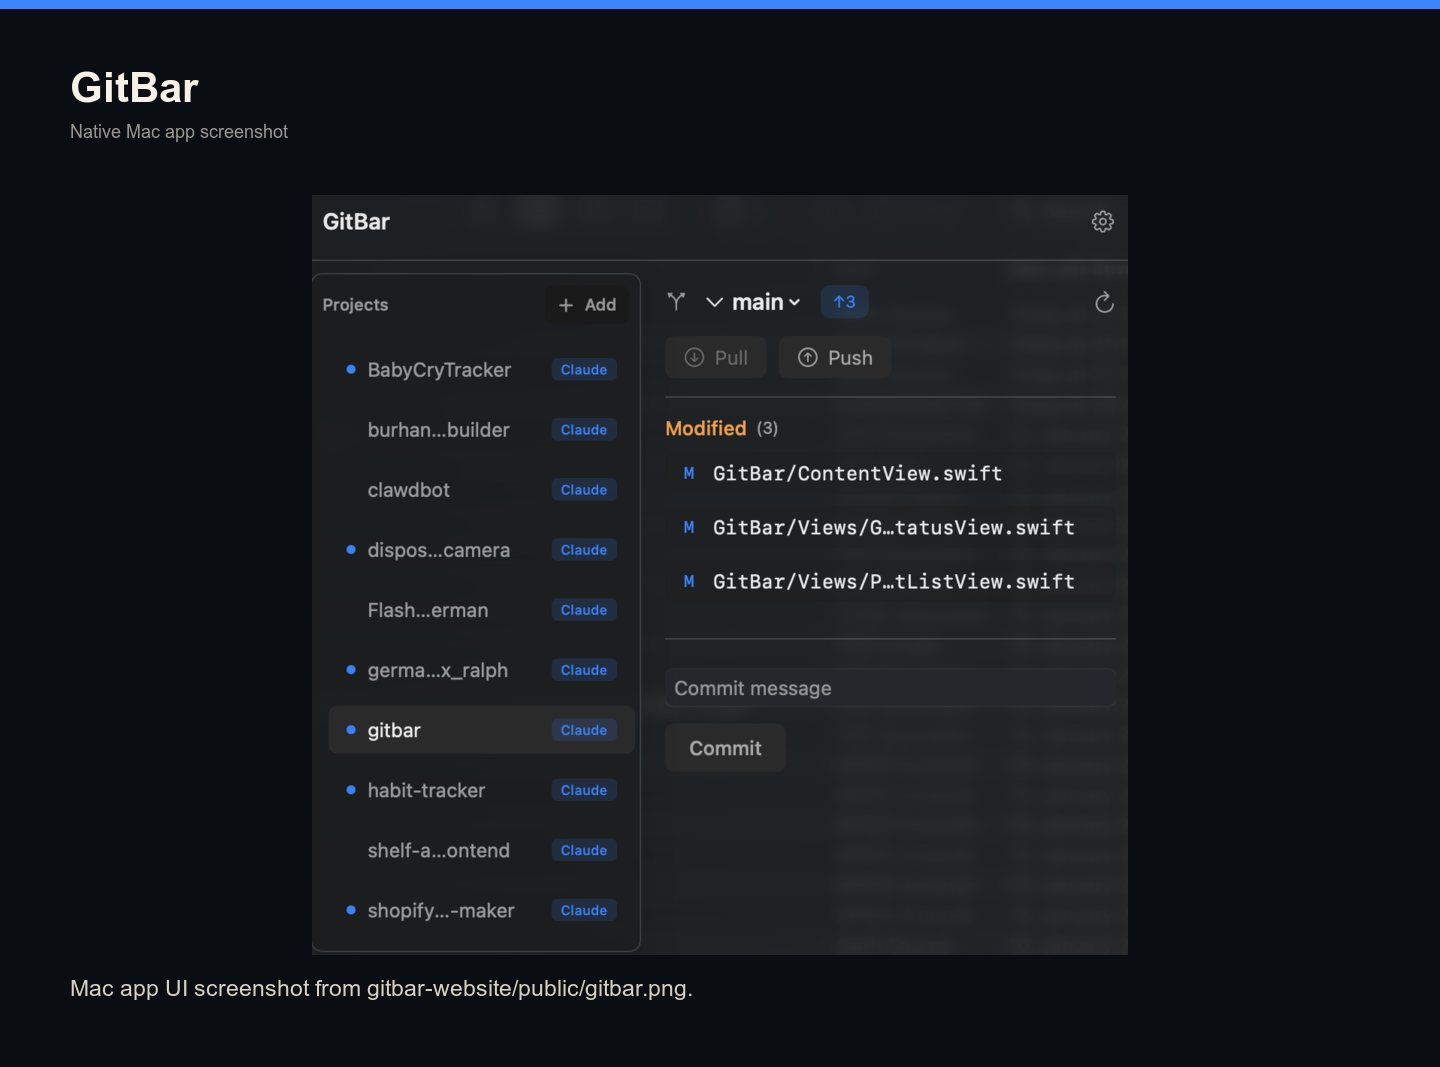Viewport: 1440px width, 1067px height.
Task: Select the shelf-a...ontend project
Action: [x=481, y=850]
